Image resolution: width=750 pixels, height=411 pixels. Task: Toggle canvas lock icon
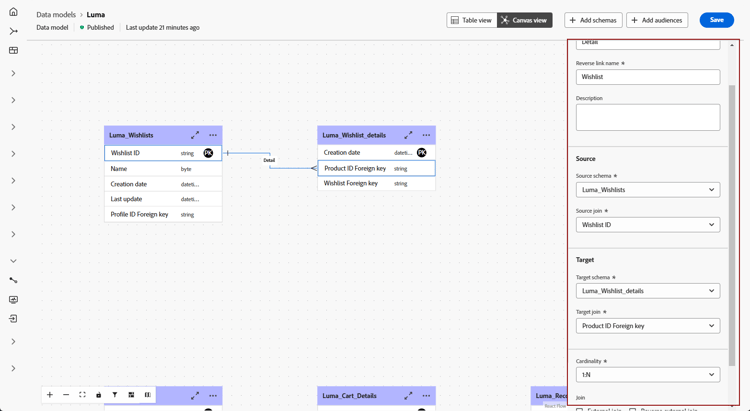(99, 395)
